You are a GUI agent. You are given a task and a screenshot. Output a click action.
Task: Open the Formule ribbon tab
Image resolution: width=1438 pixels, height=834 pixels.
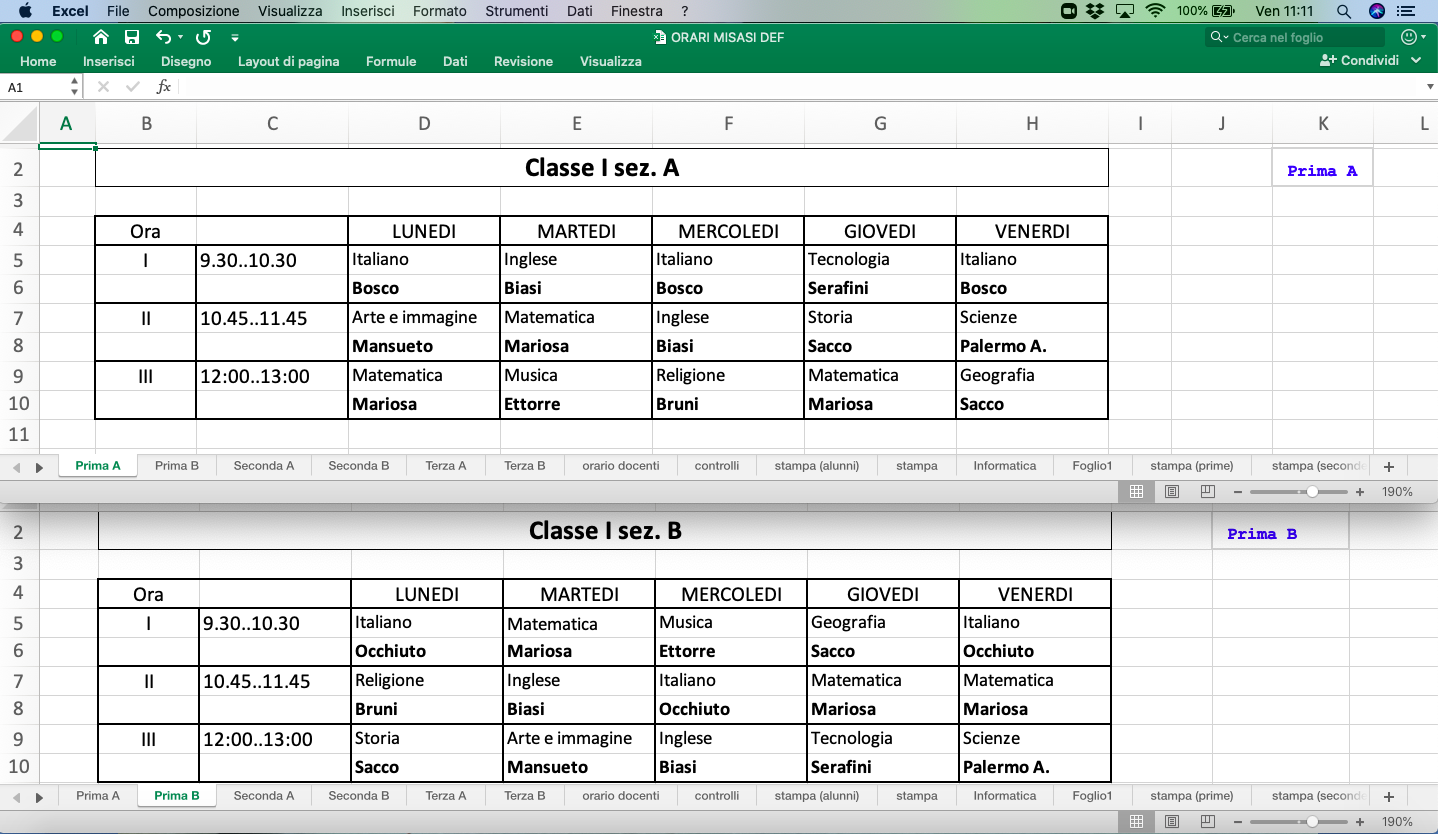391,61
